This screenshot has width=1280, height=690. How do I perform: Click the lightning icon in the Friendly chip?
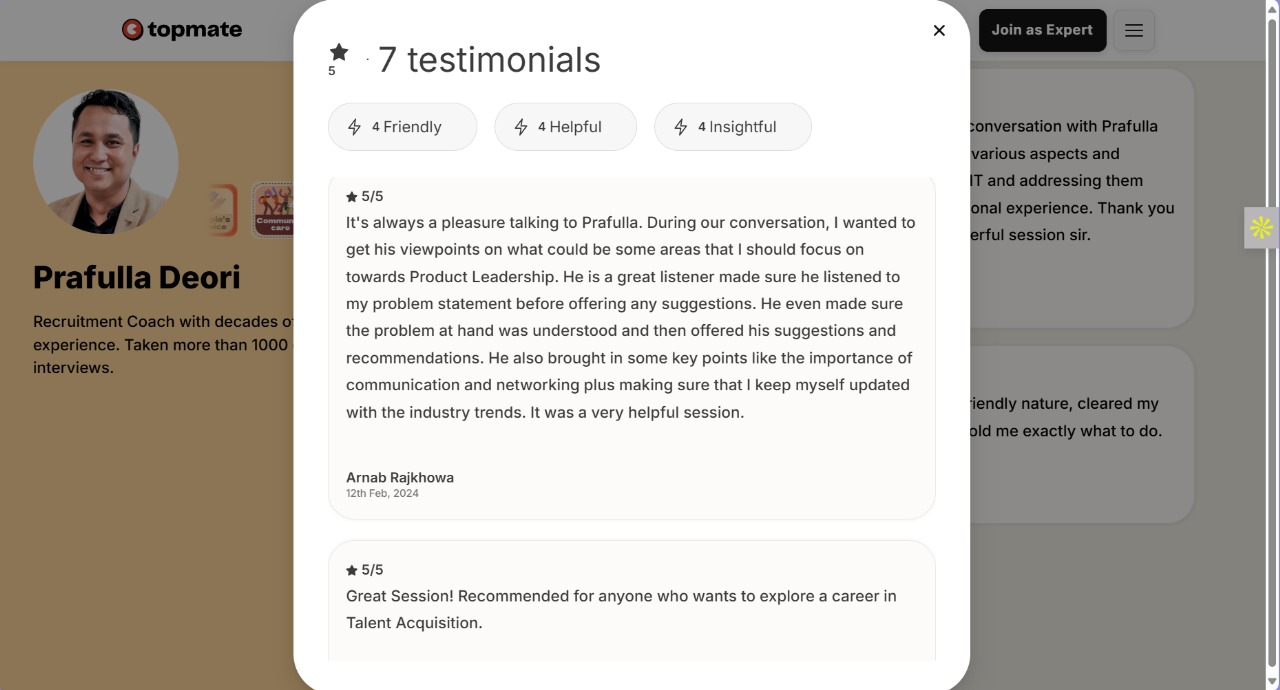pos(354,127)
